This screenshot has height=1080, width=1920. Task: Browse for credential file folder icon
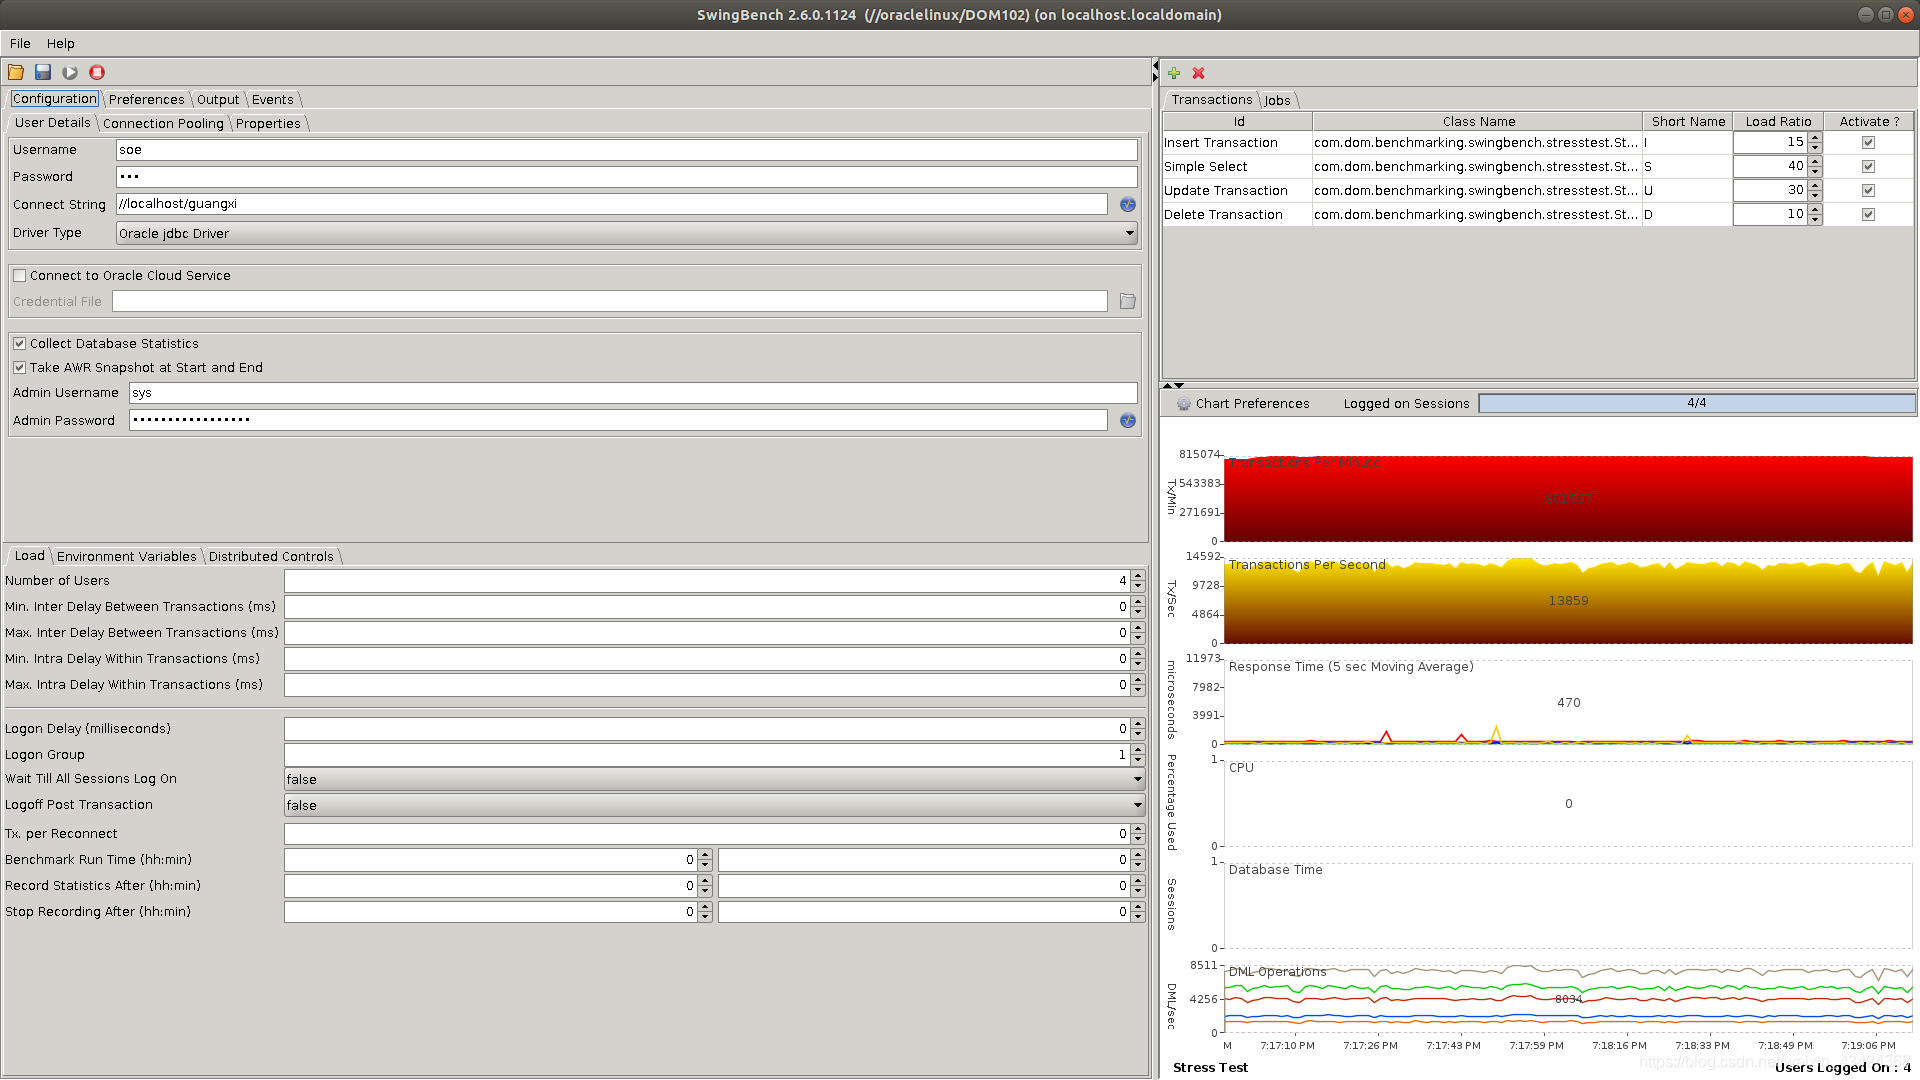tap(1128, 301)
